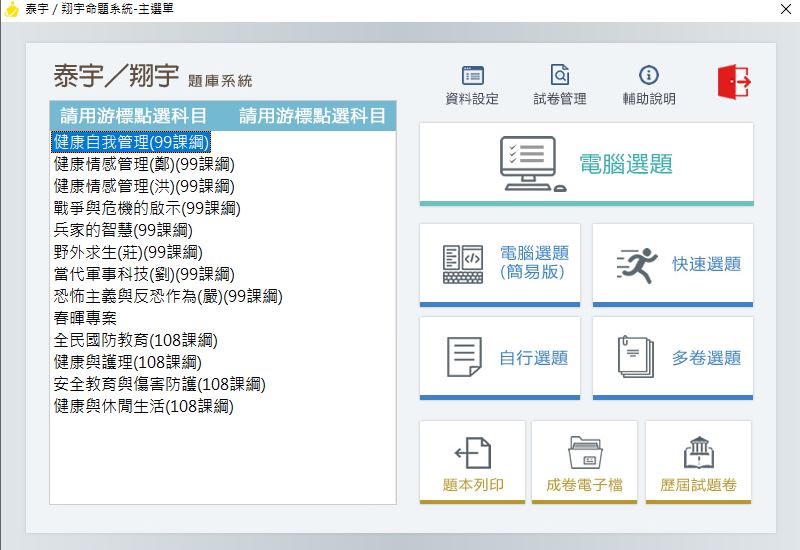Select 春暉專案 in subject list
Image resolution: width=800 pixels, height=550 pixels.
pyautogui.click(x=85, y=318)
